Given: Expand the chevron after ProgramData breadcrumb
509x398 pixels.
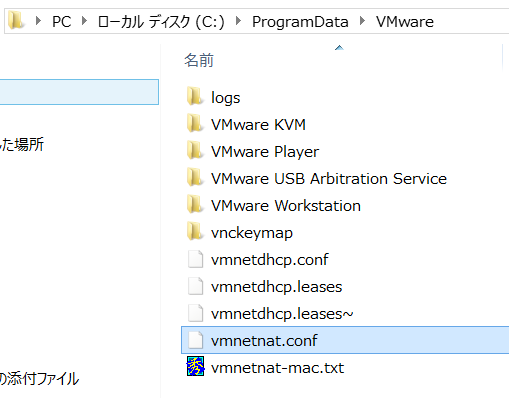Looking at the screenshot, I should 362,21.
